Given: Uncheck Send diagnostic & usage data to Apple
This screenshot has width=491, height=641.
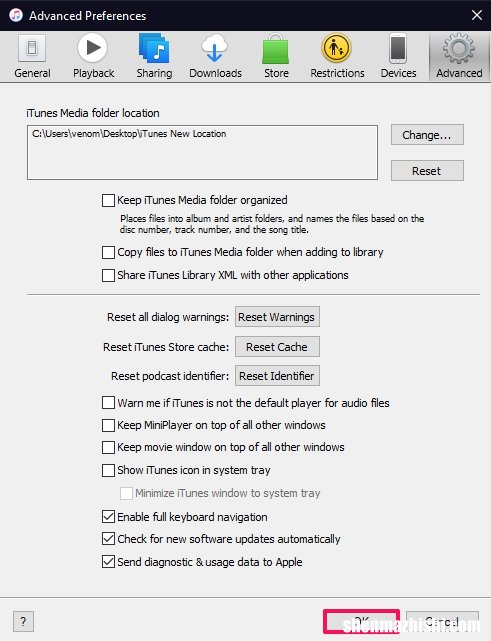Looking at the screenshot, I should click(x=108, y=562).
